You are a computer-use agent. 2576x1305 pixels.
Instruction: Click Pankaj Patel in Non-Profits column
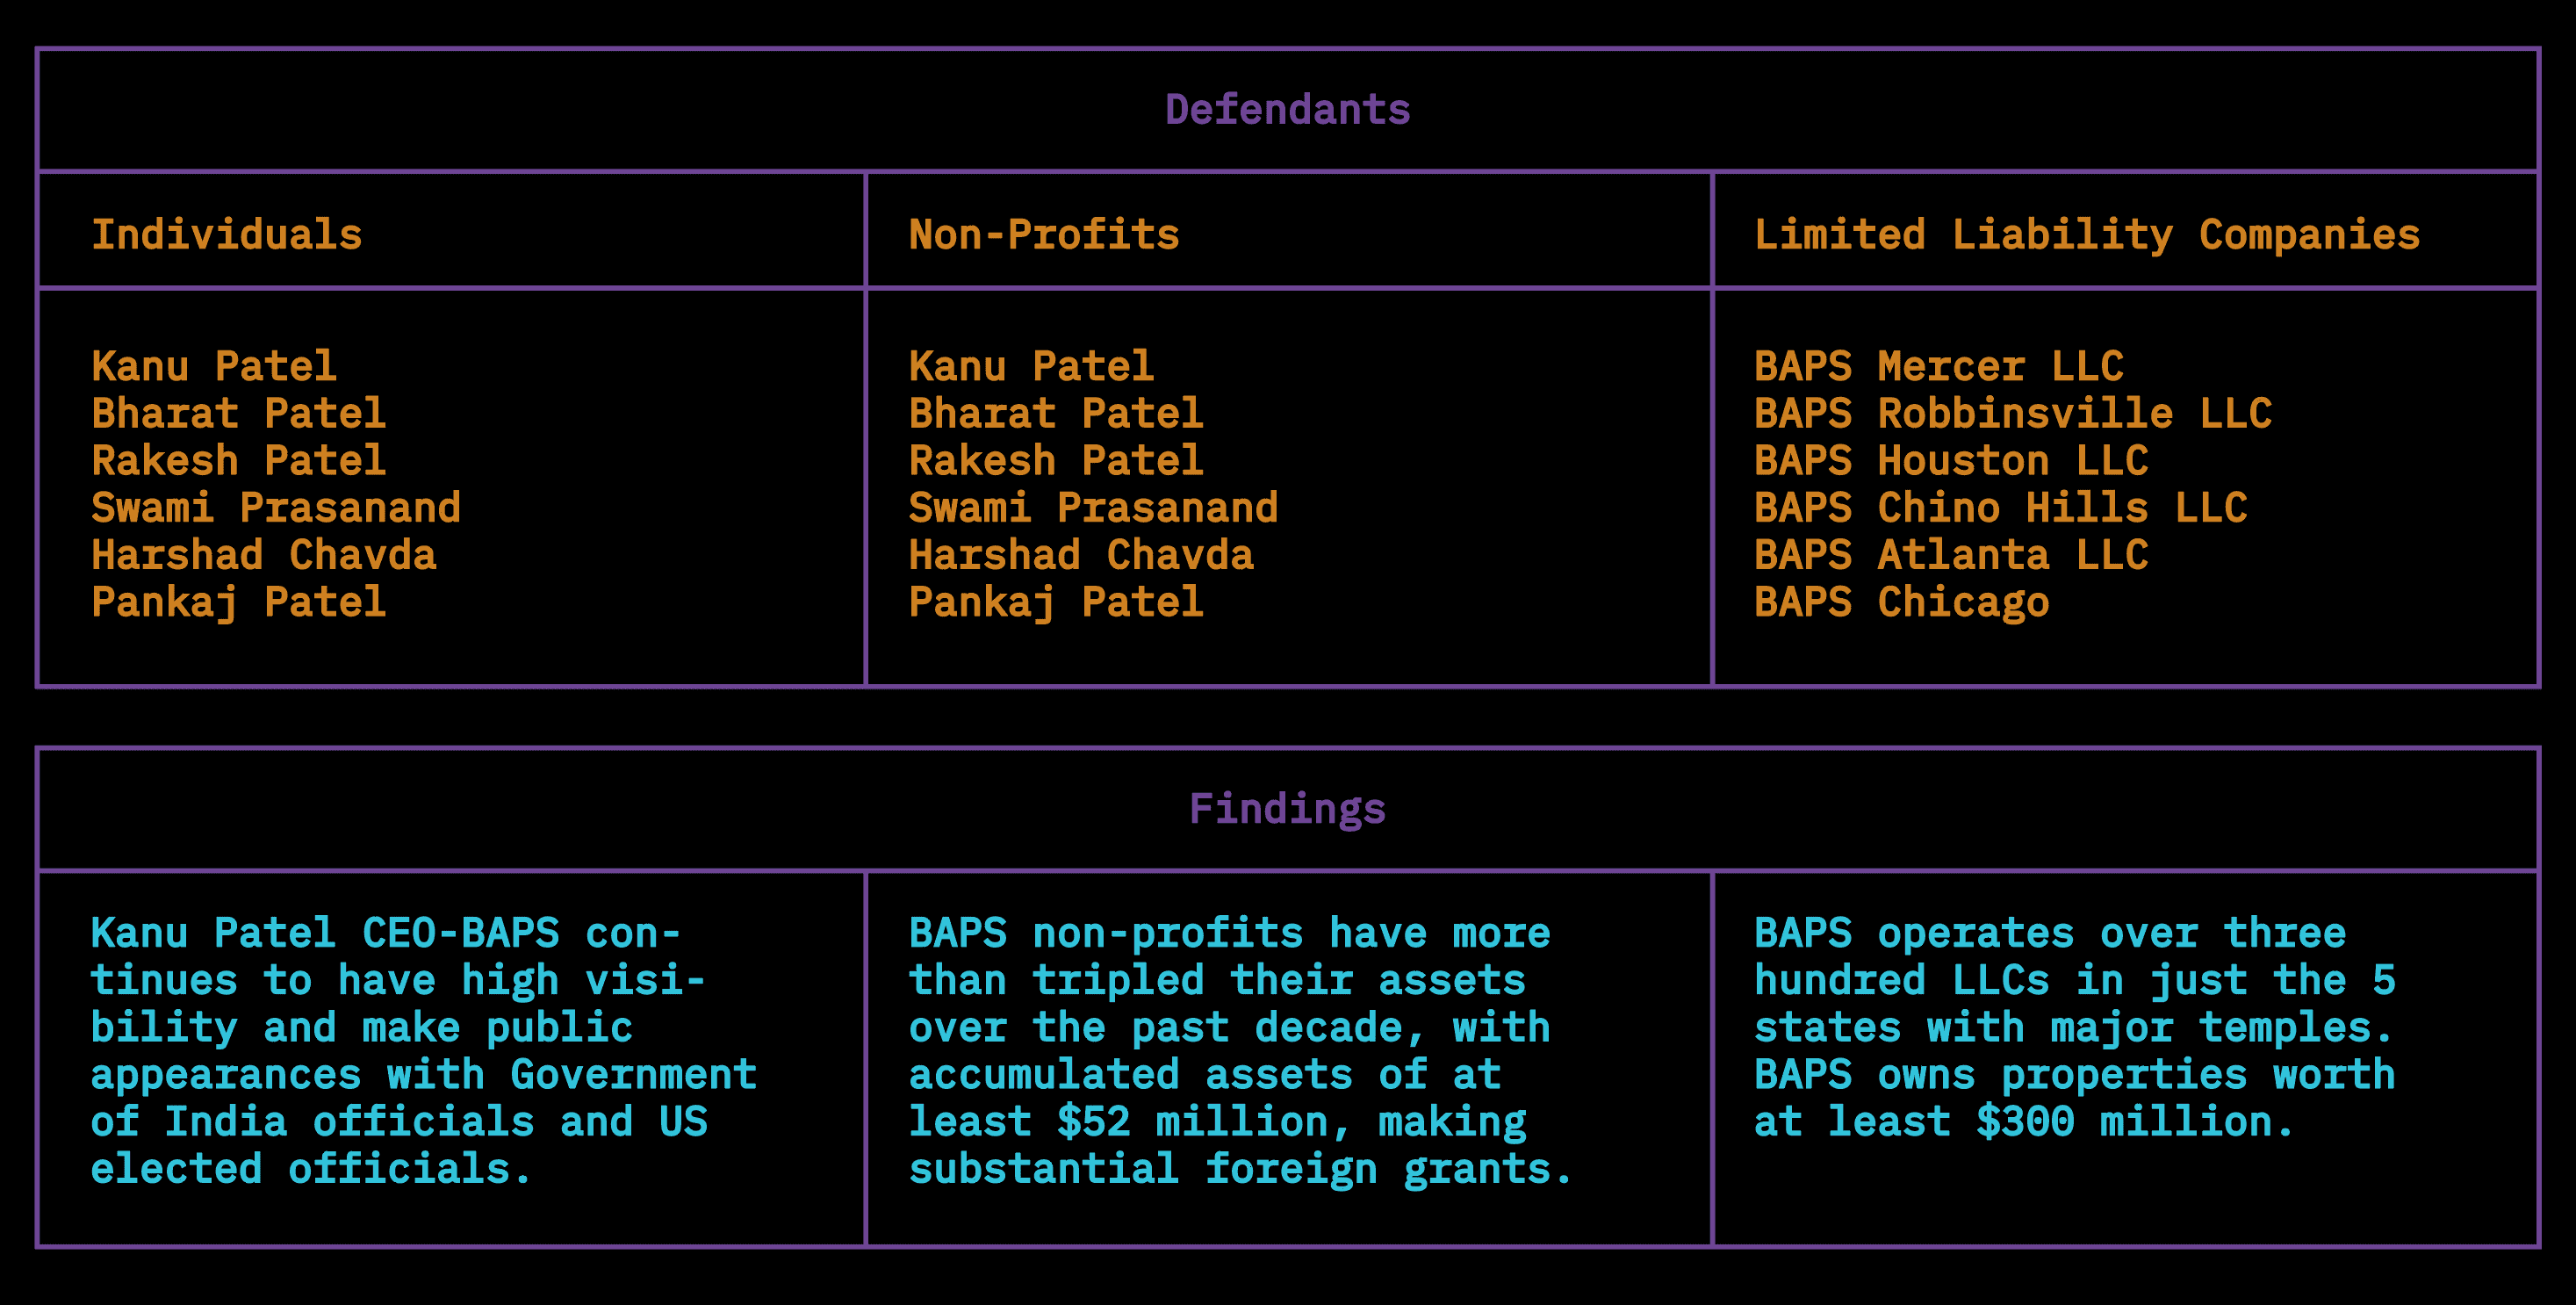tap(1056, 602)
